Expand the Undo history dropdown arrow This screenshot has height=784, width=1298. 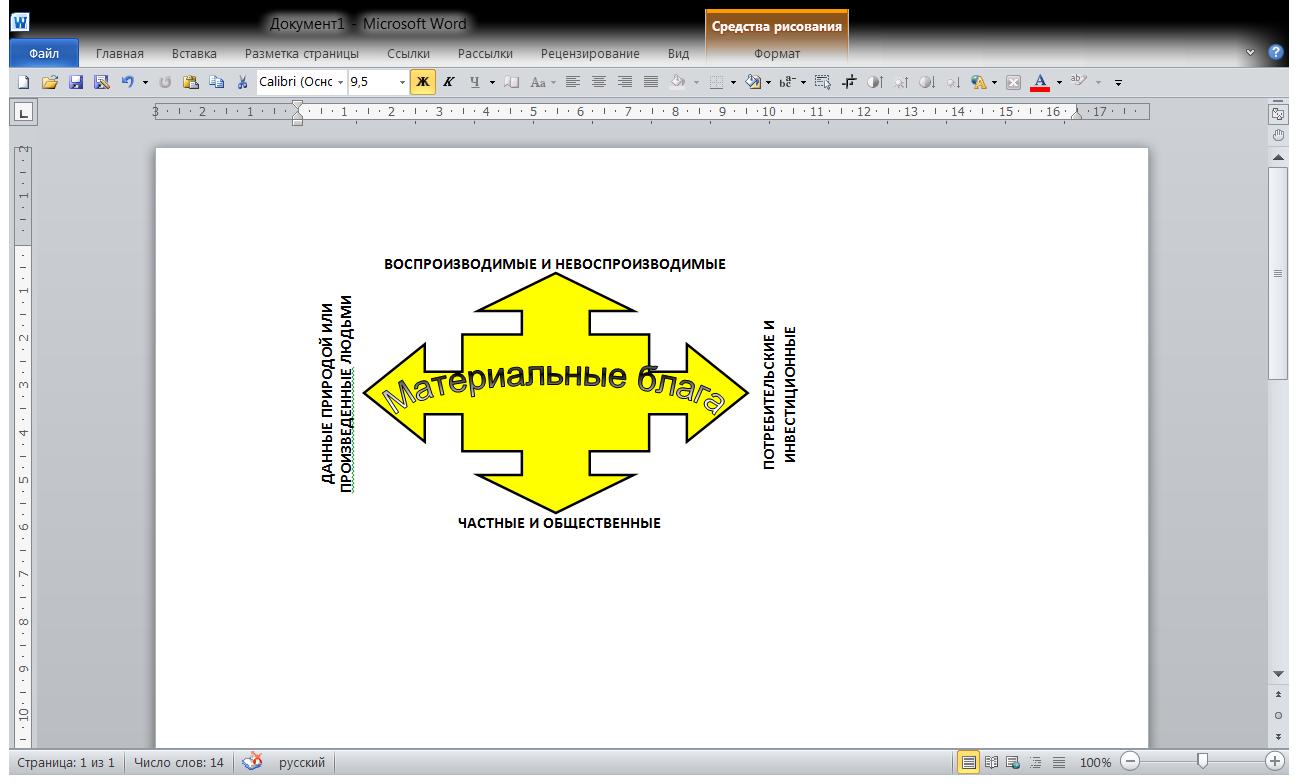coord(145,82)
